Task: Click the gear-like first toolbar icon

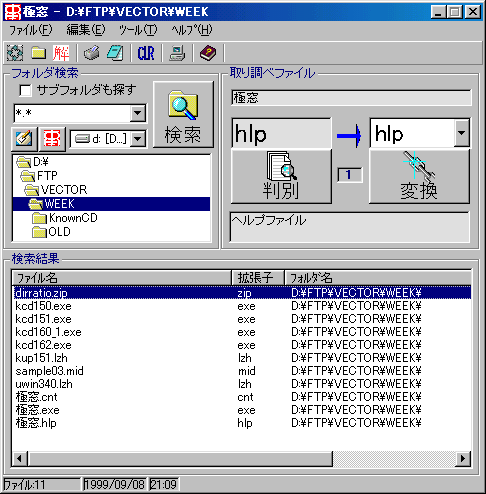Action: coord(15,53)
